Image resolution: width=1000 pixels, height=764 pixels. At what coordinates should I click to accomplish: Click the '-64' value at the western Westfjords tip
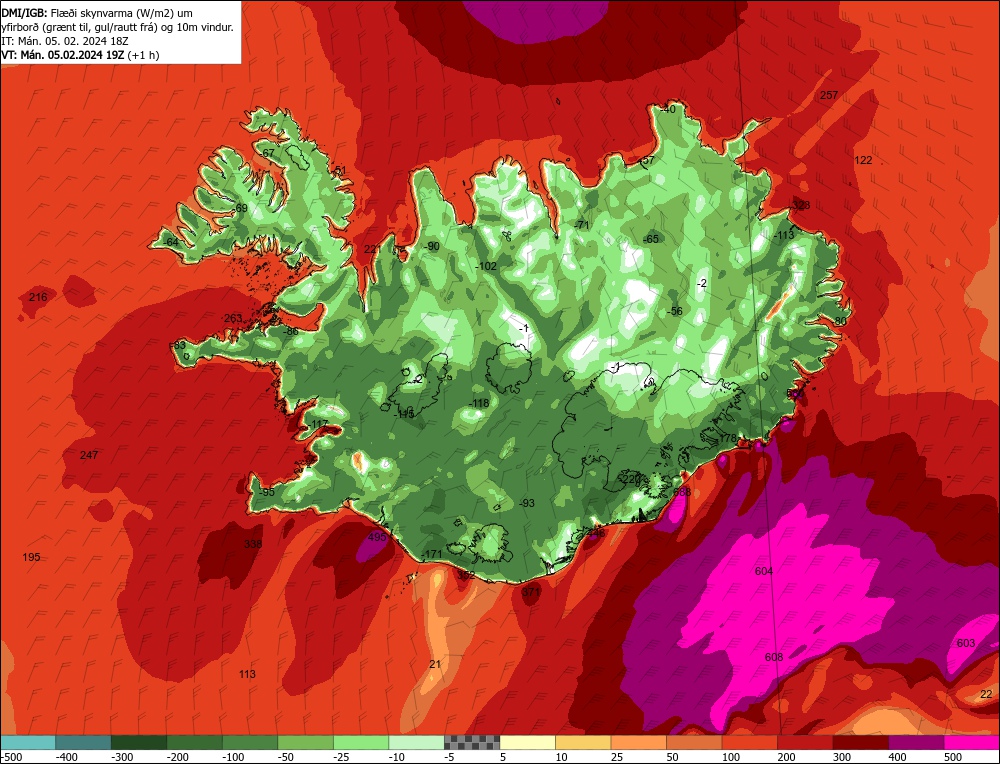pyautogui.click(x=171, y=242)
